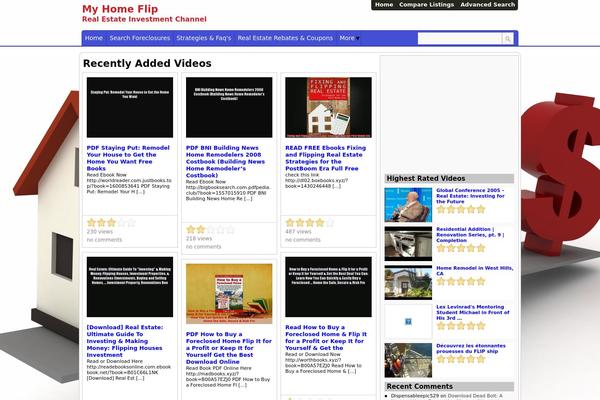Rate Staying Put video with star rating
600x400 pixels.
(x=111, y=222)
